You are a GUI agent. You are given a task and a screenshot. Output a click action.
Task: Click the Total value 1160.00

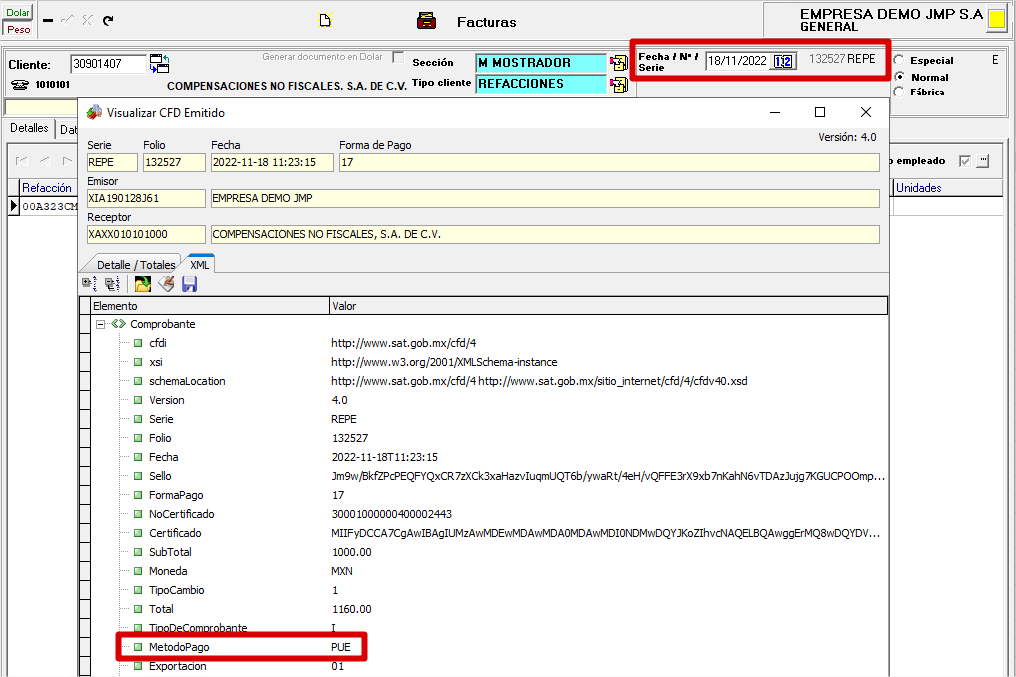(x=352, y=609)
